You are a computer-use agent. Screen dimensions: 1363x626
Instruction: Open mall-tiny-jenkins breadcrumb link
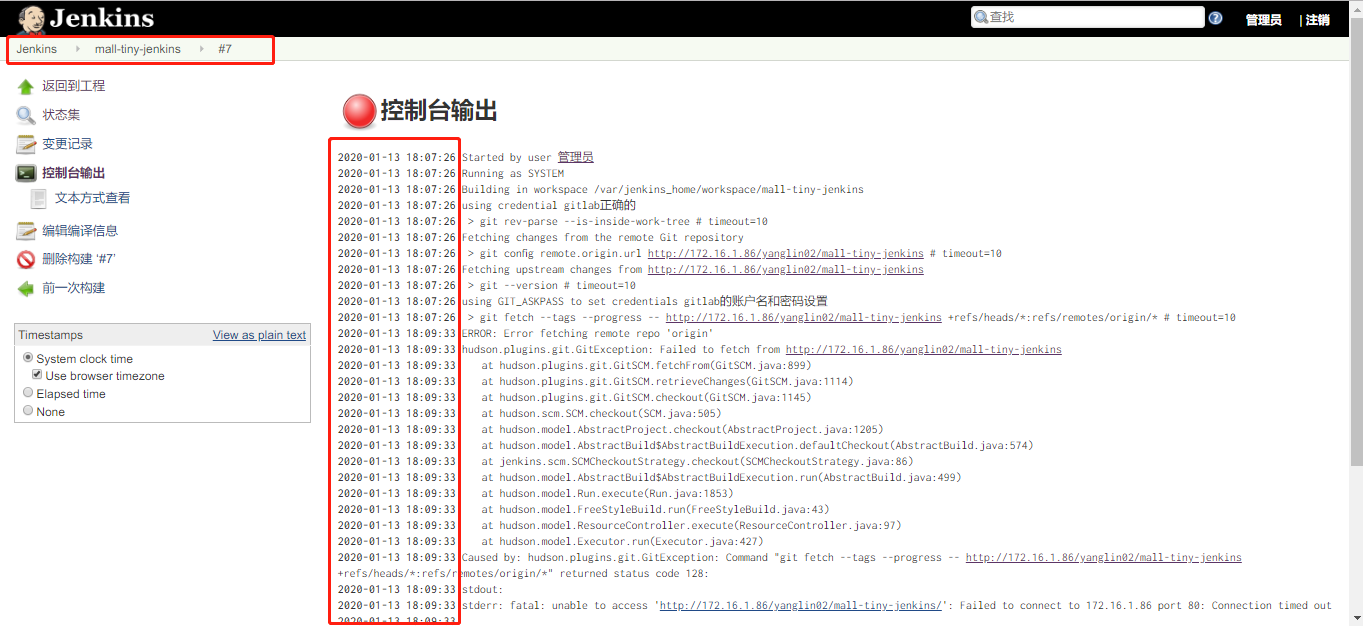pyautogui.click(x=138, y=48)
